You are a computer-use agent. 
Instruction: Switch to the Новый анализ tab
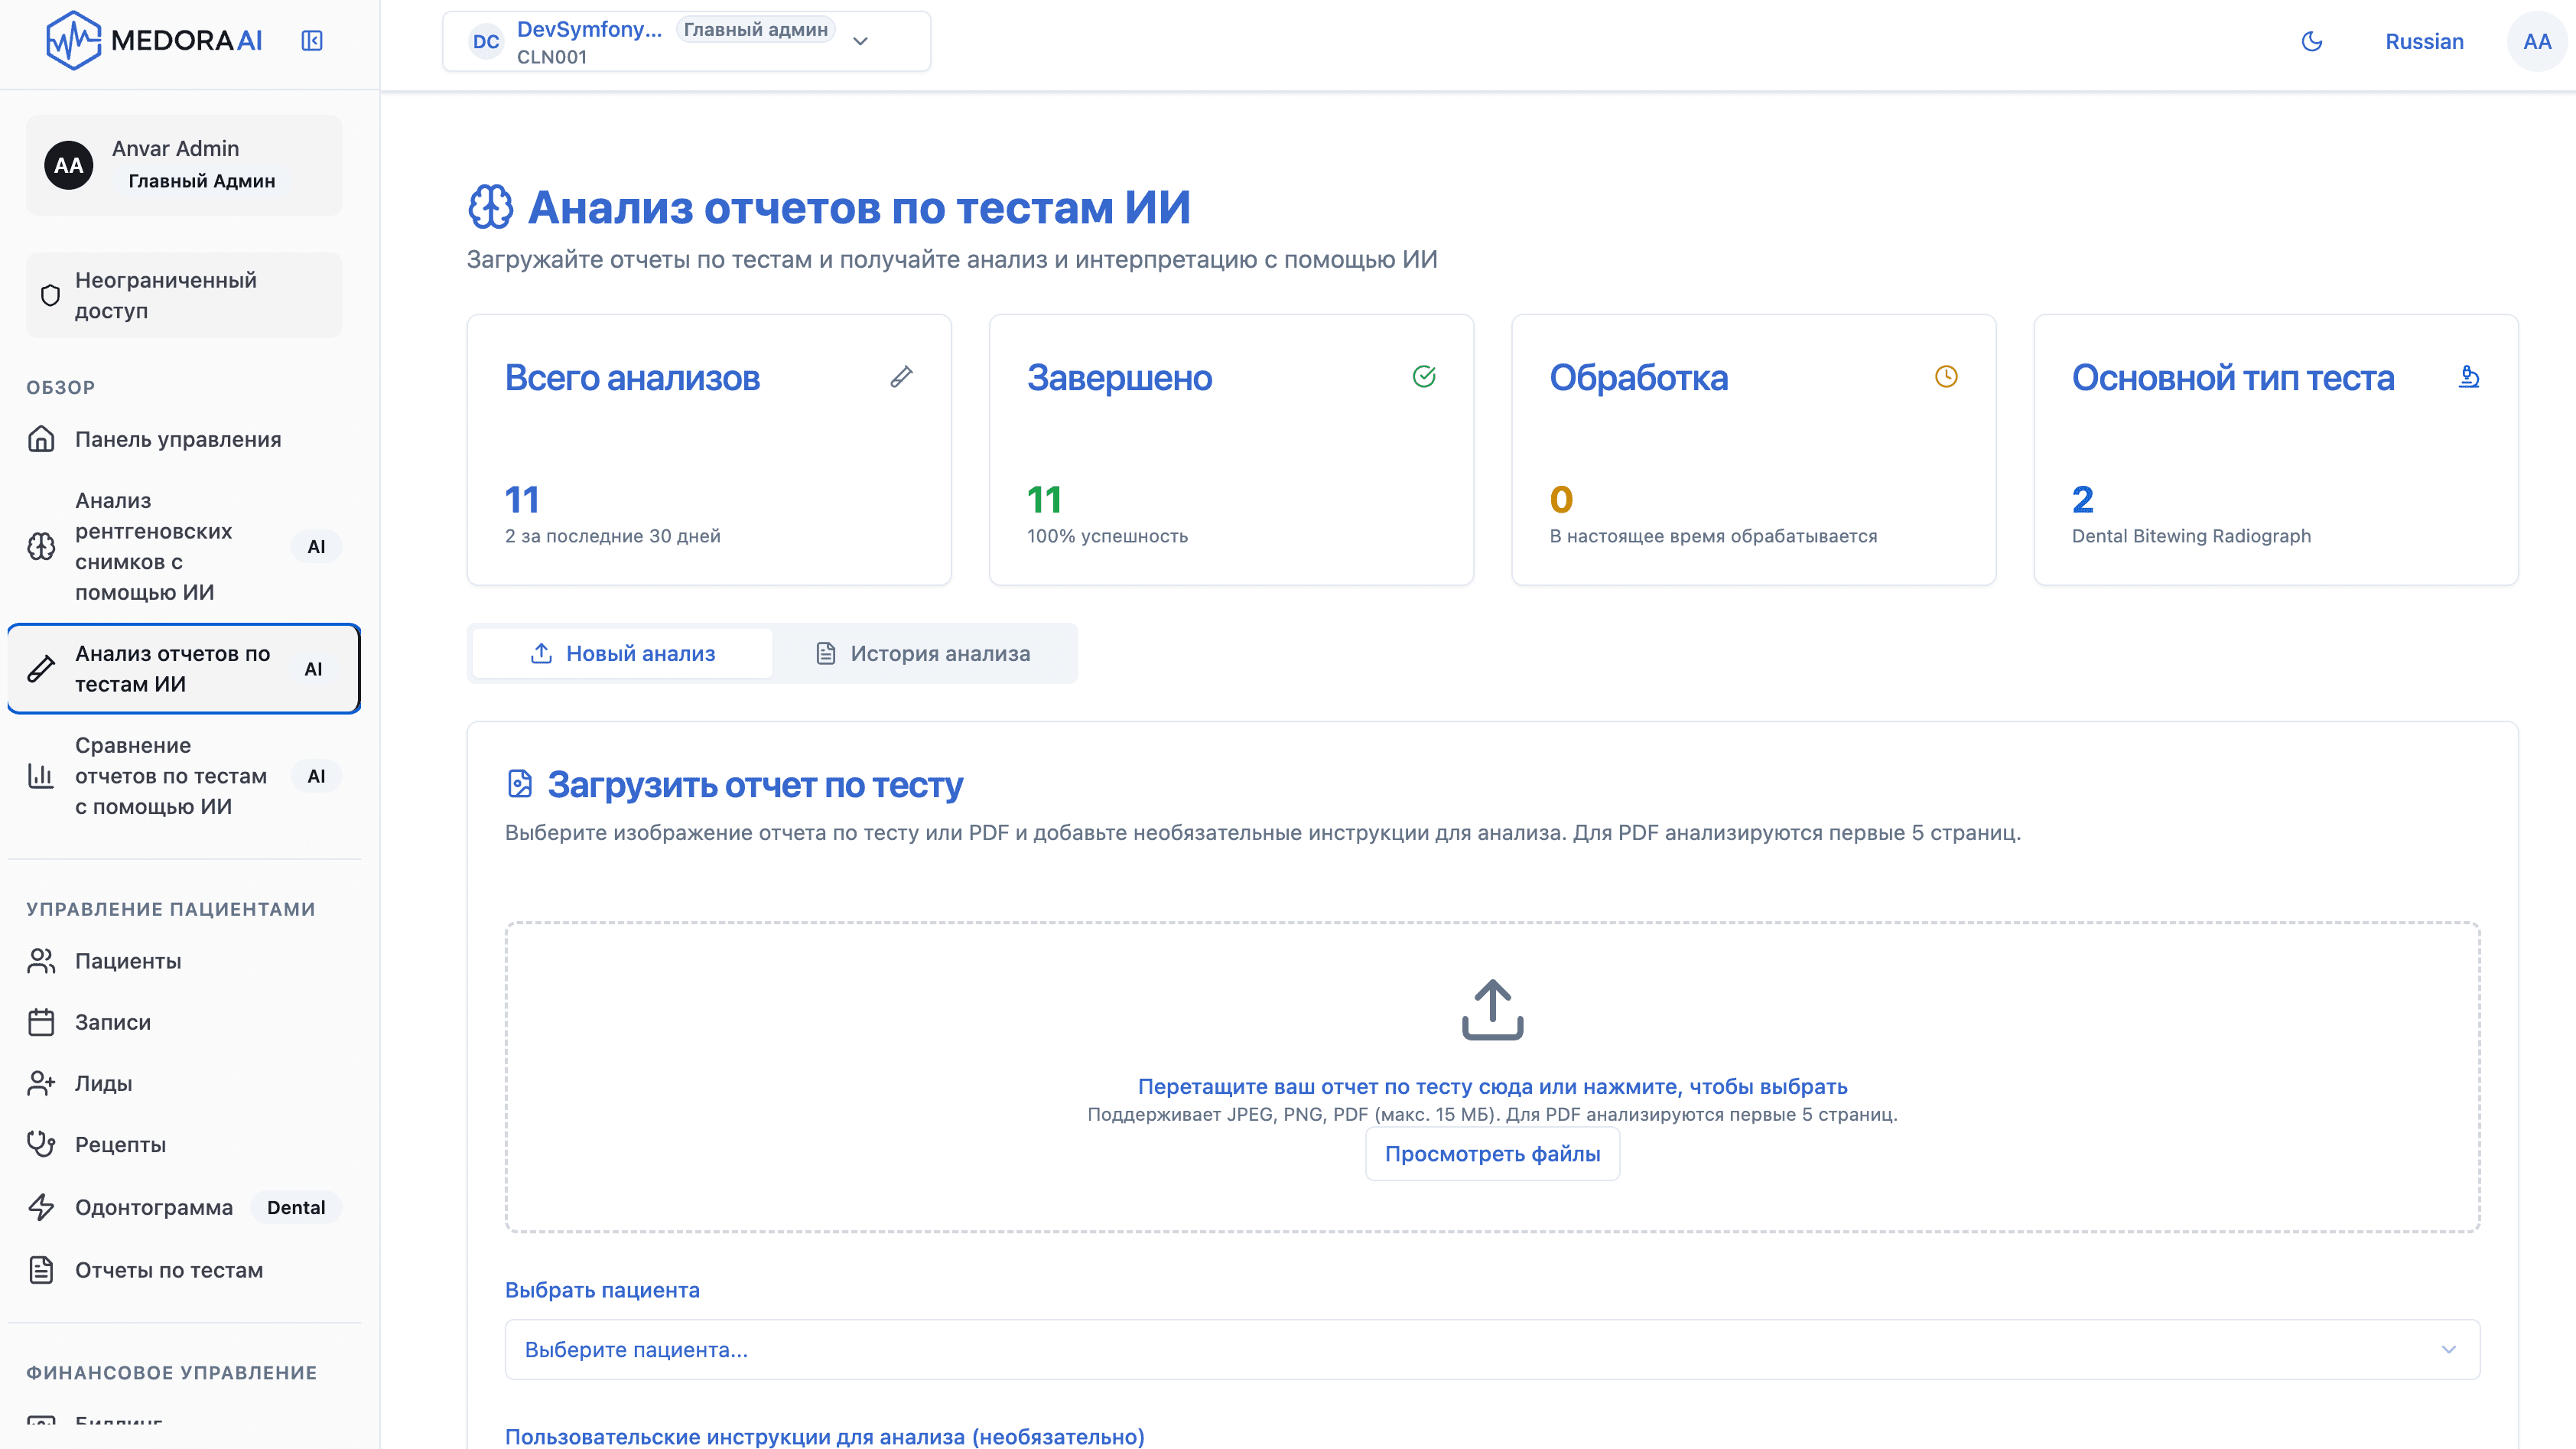[622, 653]
